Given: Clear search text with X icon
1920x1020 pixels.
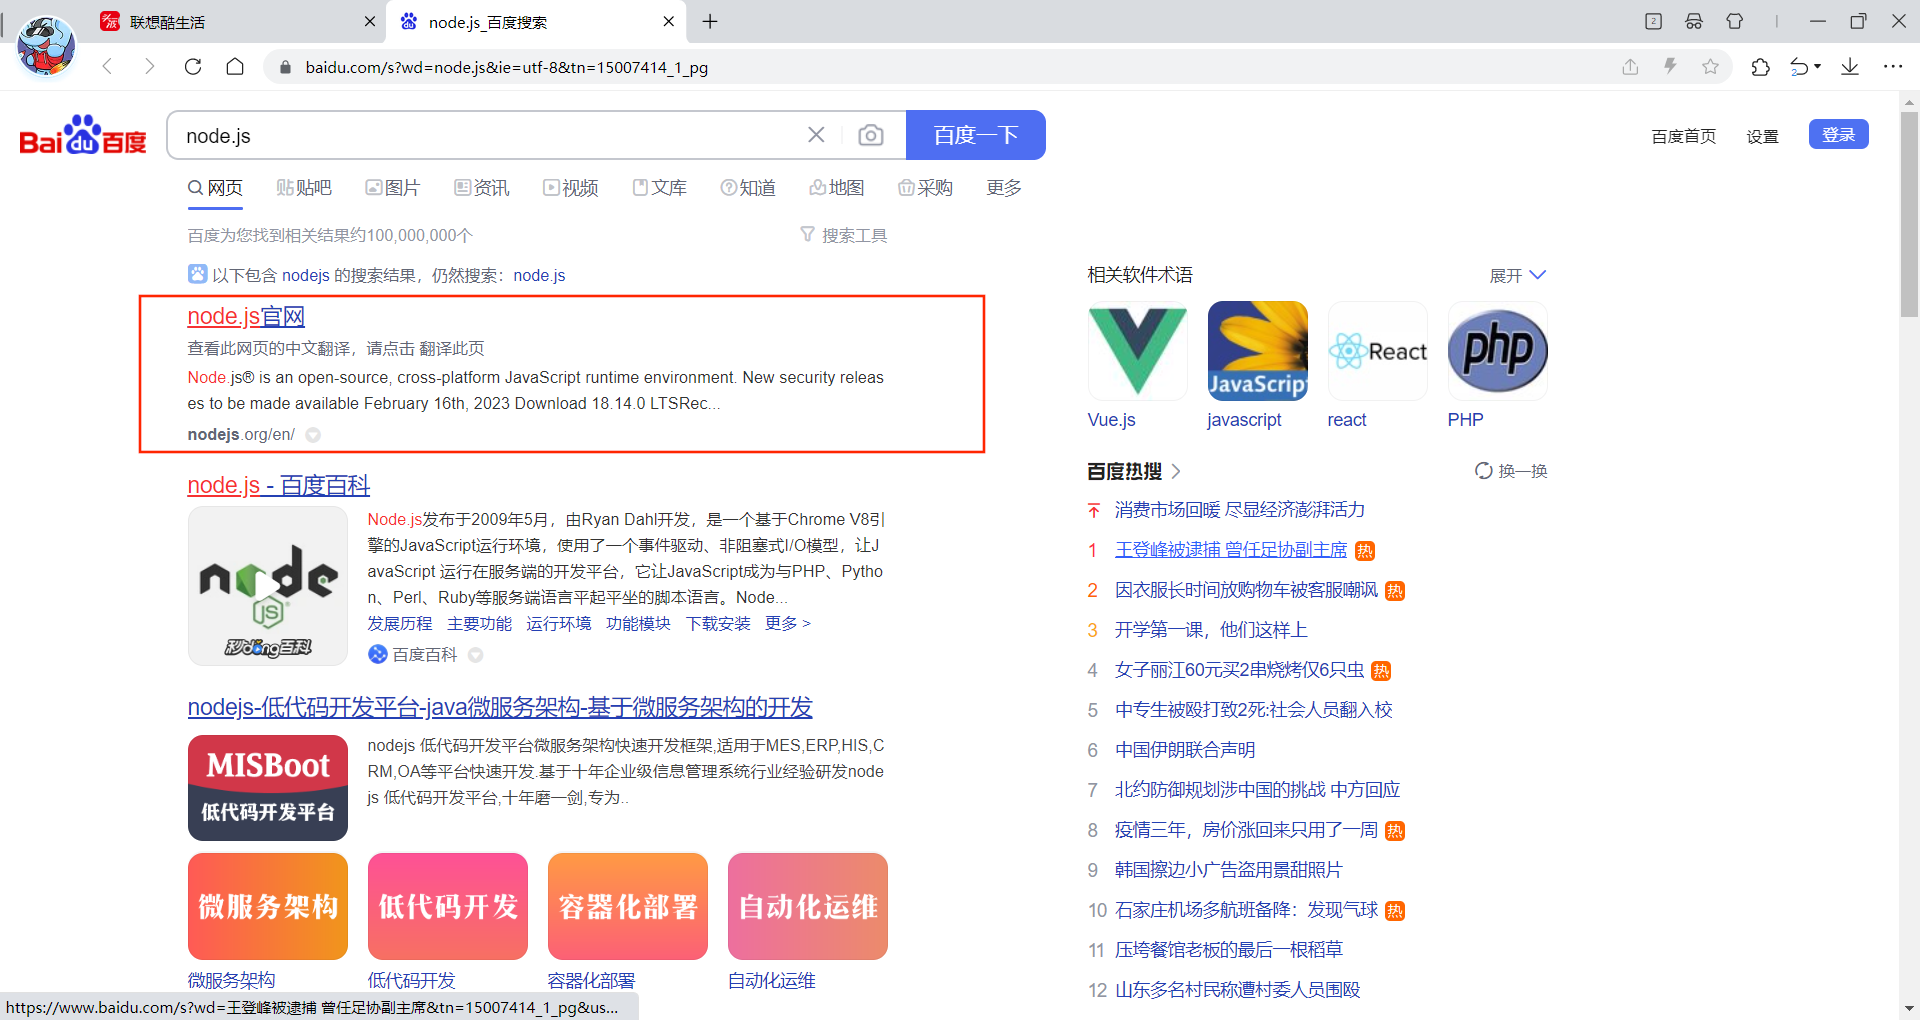Looking at the screenshot, I should [x=816, y=135].
